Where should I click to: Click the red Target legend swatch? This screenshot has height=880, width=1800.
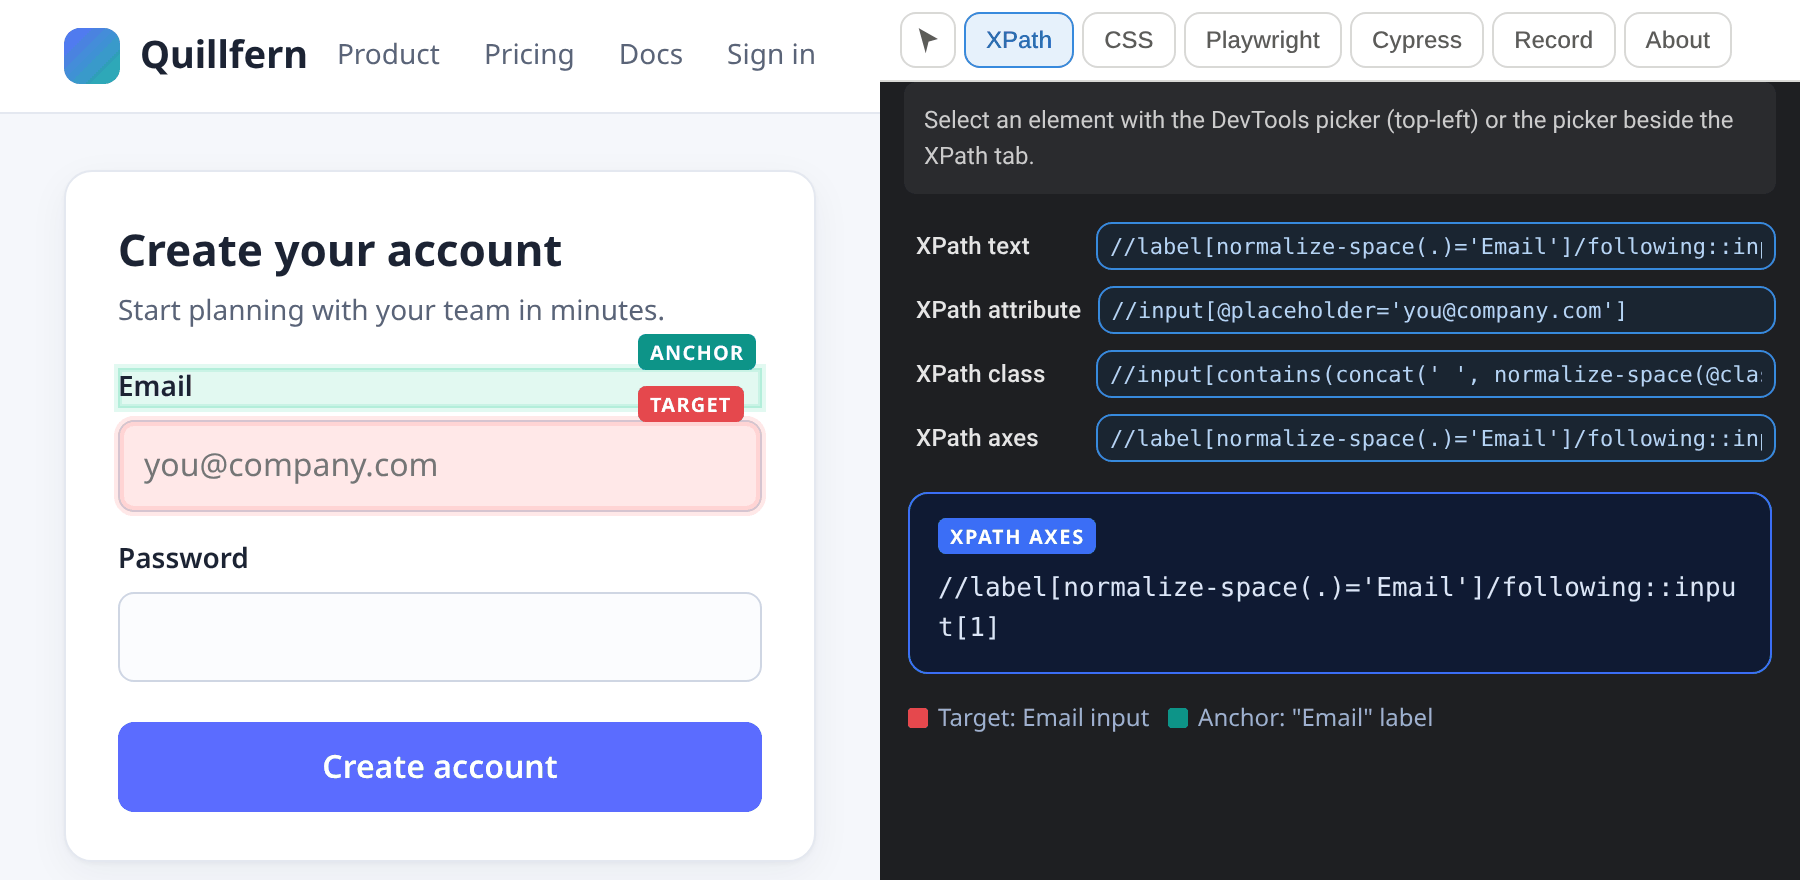(918, 718)
